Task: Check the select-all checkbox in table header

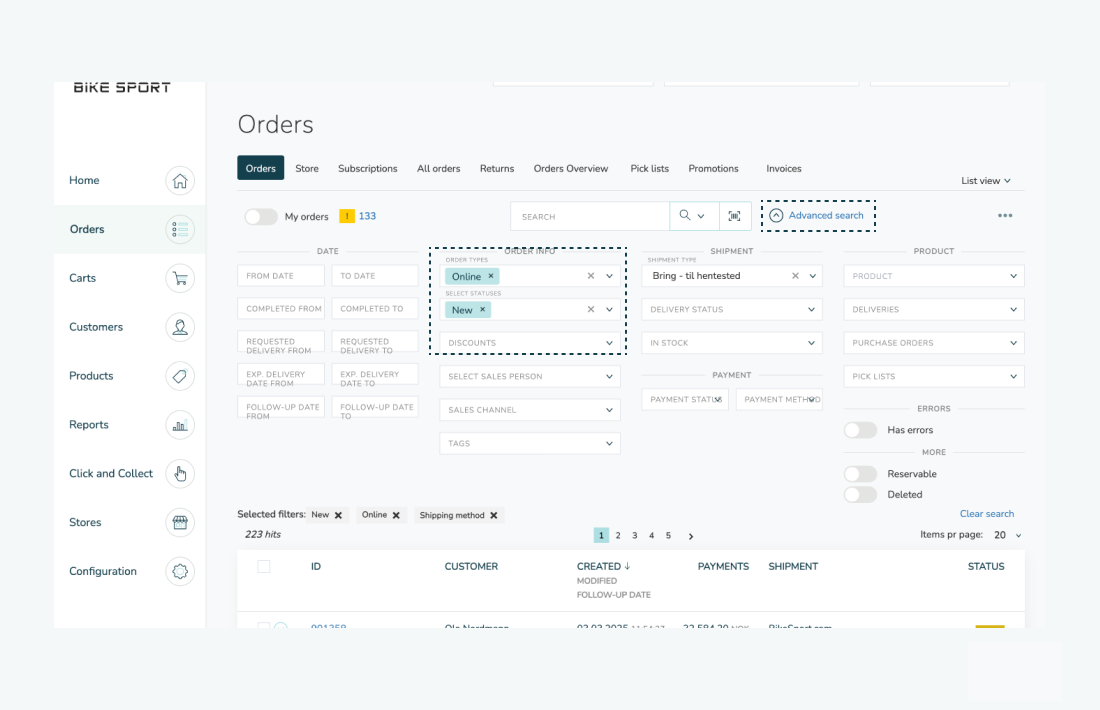Action: 264,566
